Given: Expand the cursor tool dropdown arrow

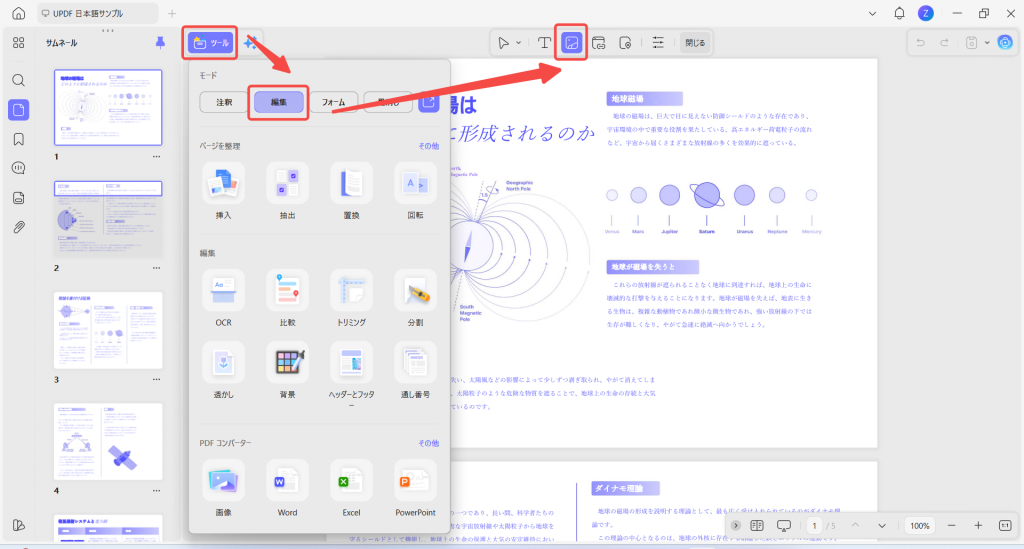Looking at the screenshot, I should [519, 43].
